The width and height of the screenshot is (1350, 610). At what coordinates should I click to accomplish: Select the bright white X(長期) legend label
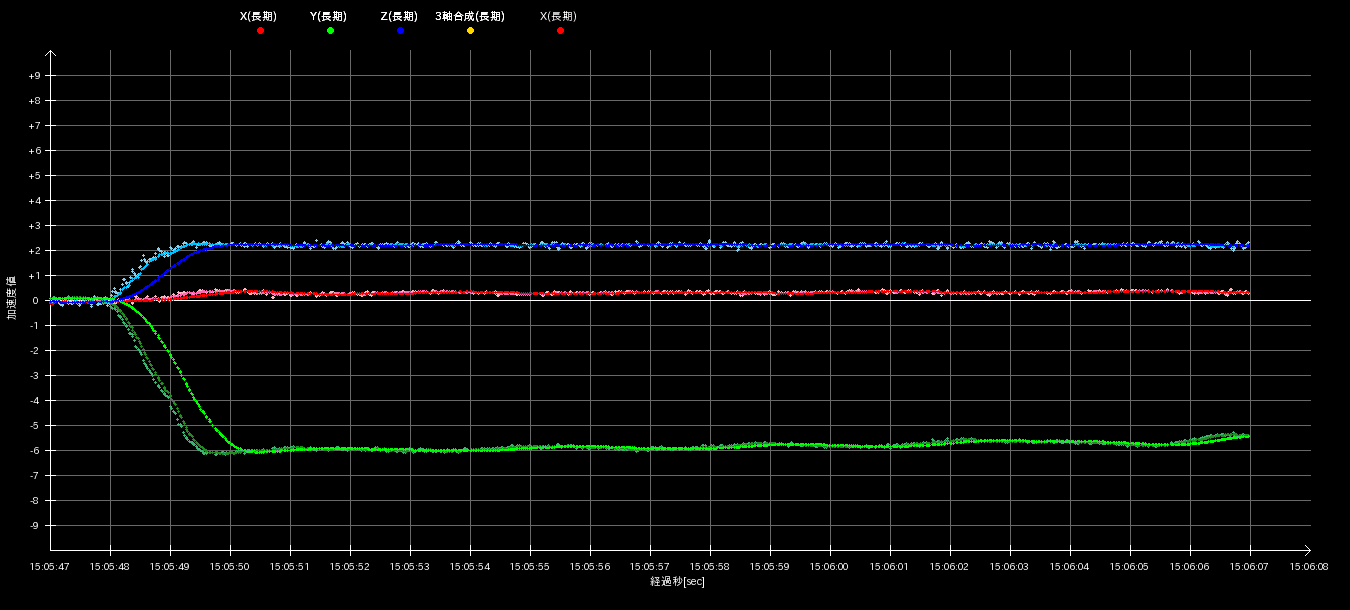[259, 17]
